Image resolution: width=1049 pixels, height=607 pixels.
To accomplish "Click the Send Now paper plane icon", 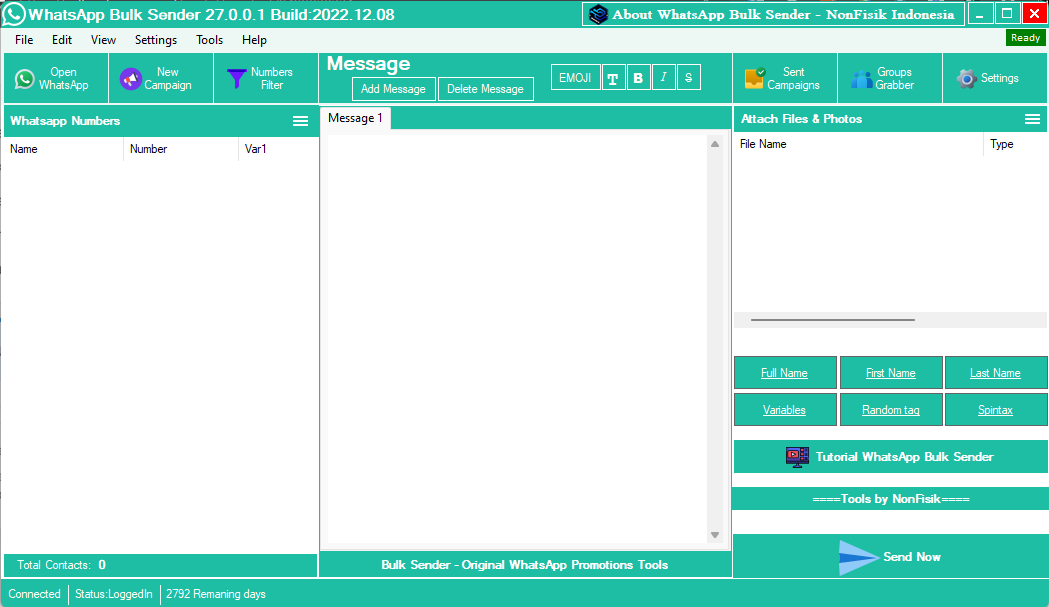I will (x=858, y=557).
